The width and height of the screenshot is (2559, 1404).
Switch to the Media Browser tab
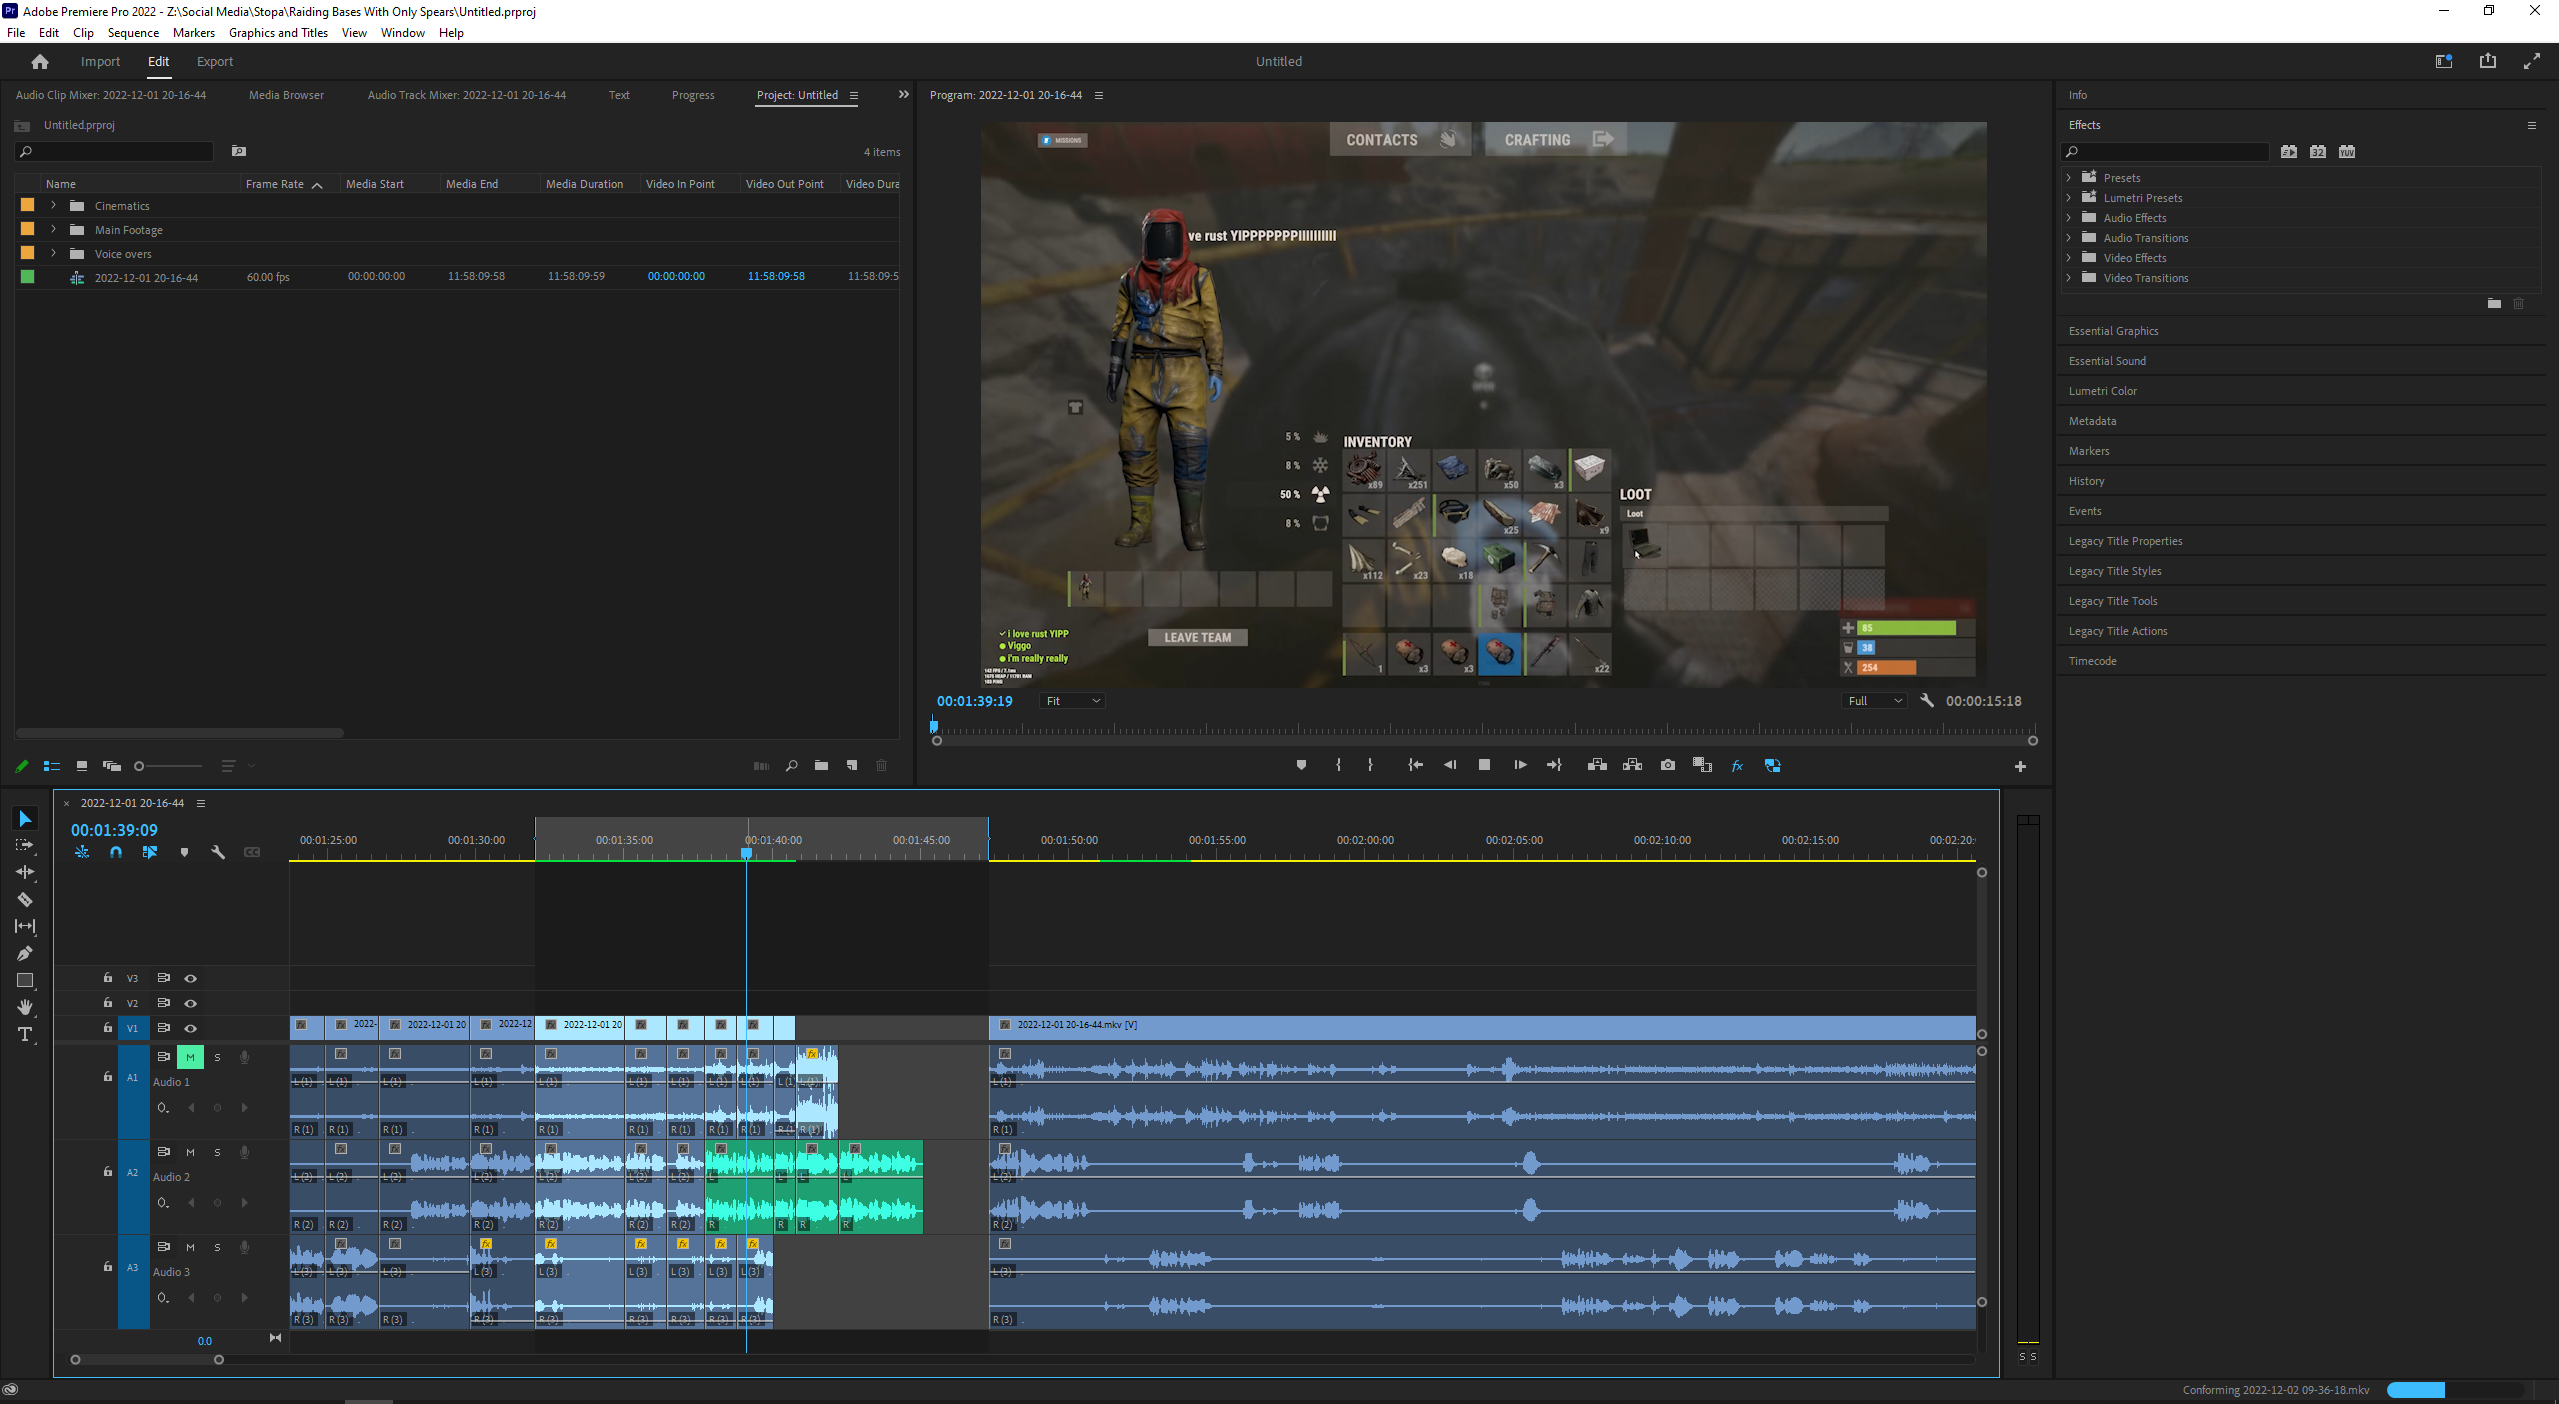tap(286, 95)
